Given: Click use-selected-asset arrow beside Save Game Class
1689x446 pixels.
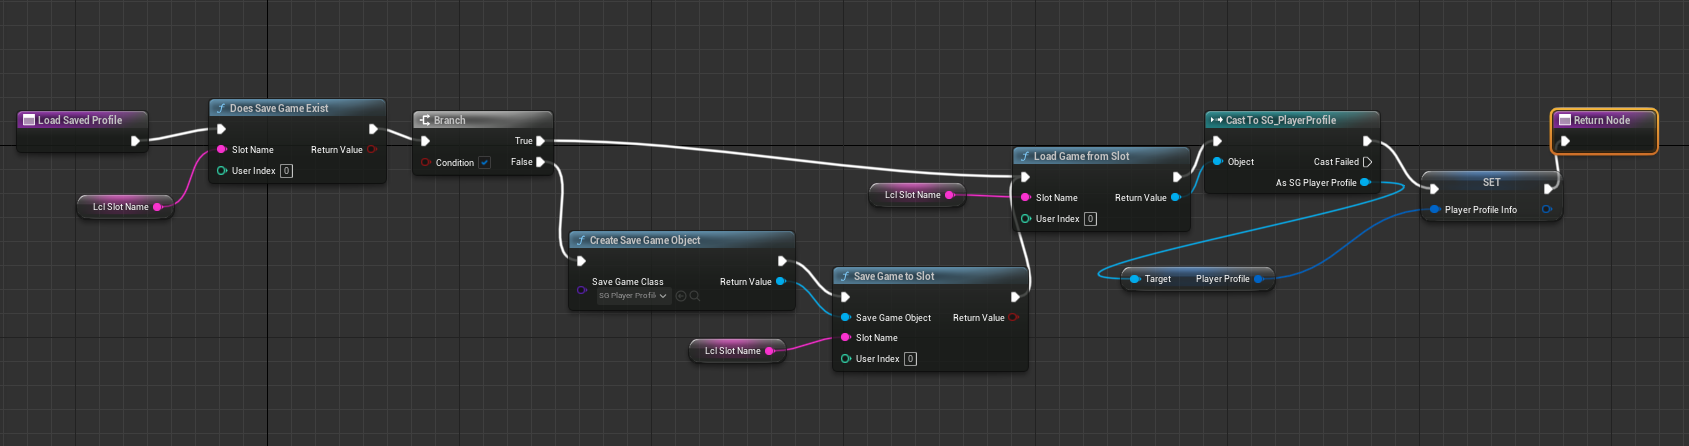Looking at the screenshot, I should coord(681,296).
